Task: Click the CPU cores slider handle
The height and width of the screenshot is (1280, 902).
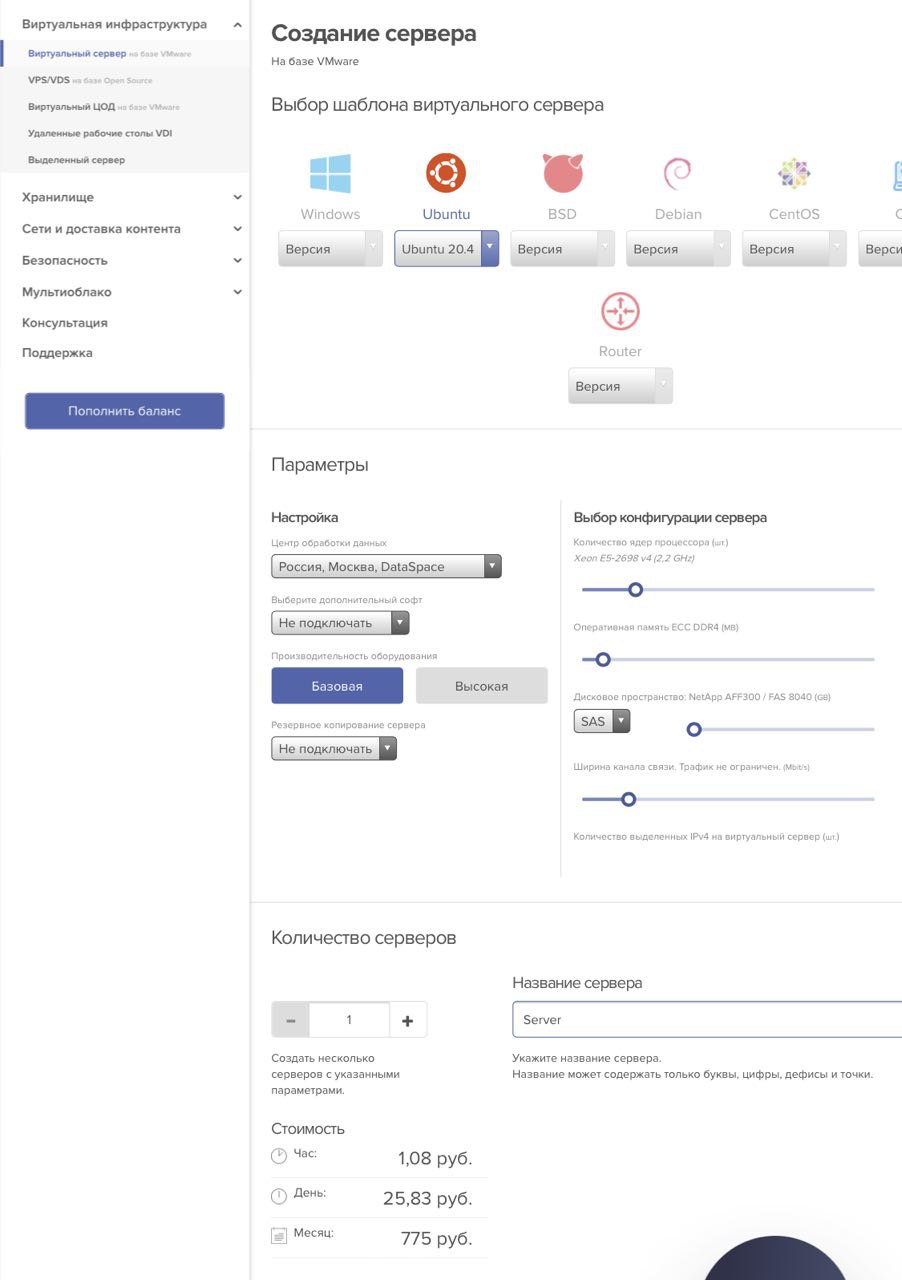Action: point(635,590)
